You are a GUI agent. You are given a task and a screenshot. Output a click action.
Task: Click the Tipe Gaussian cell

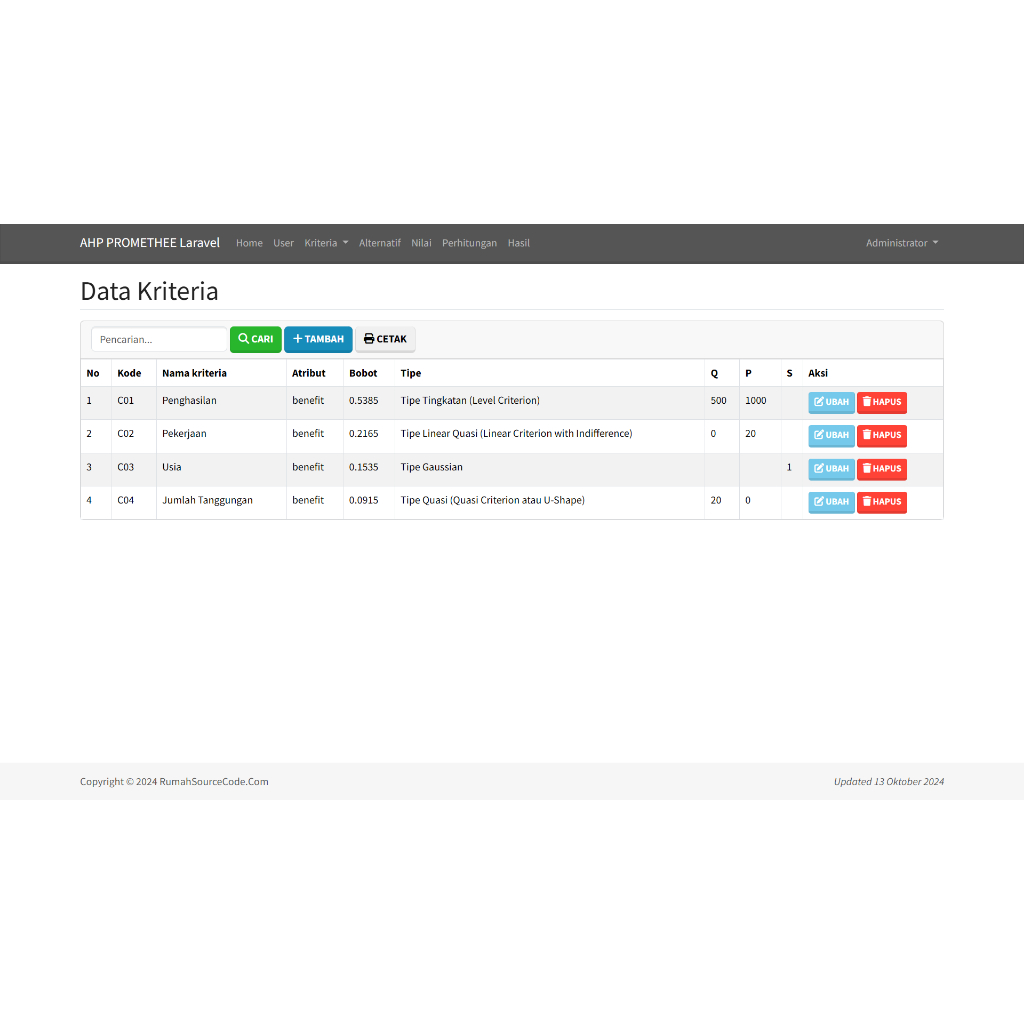coord(431,468)
